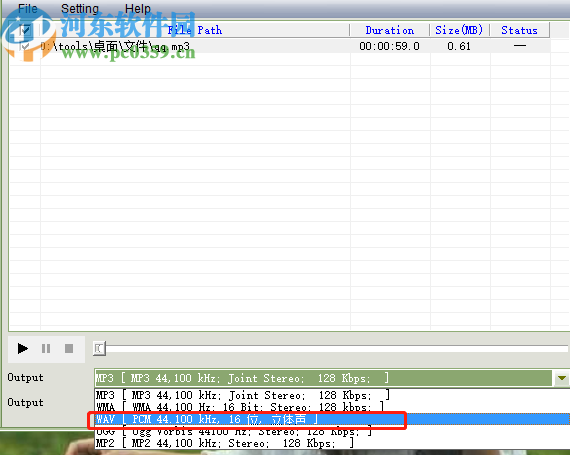Sort by the Duration column header
The height and width of the screenshot is (455, 570).
390,30
